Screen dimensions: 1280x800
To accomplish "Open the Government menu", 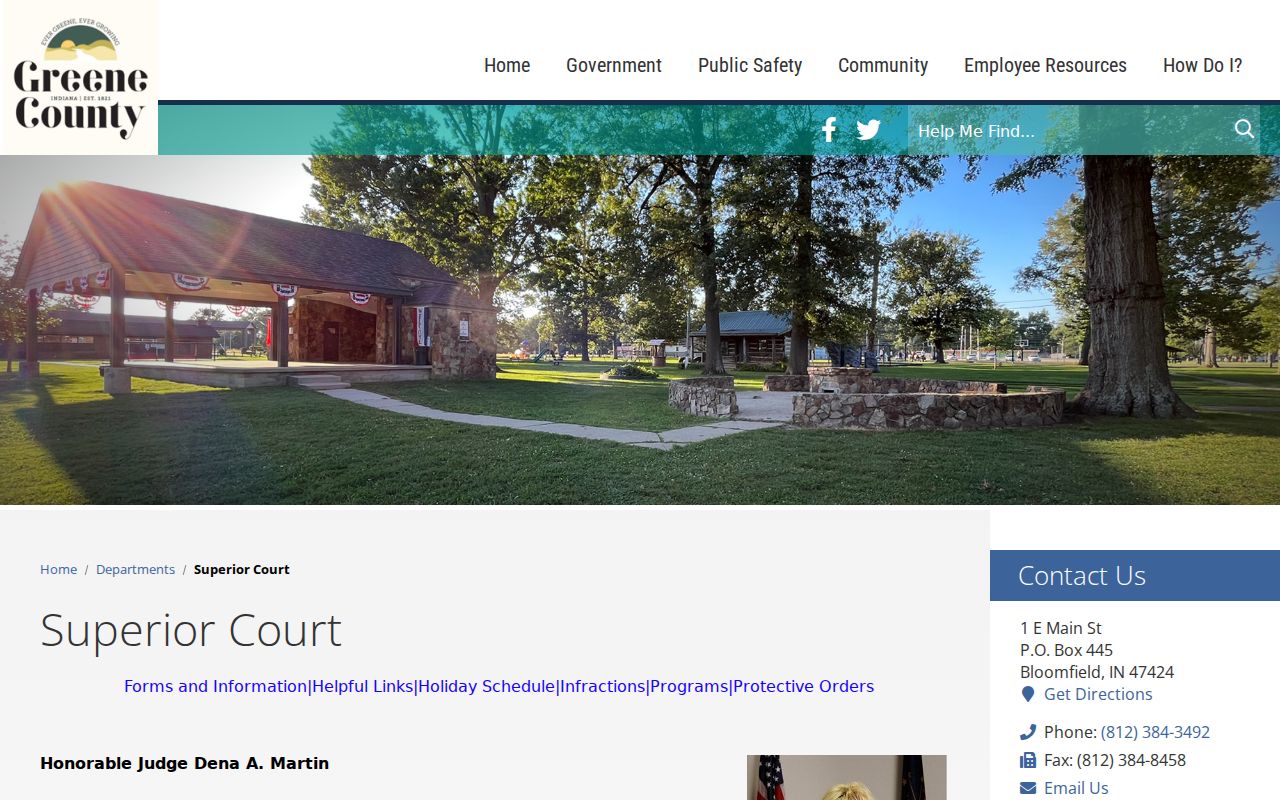I will pos(614,65).
